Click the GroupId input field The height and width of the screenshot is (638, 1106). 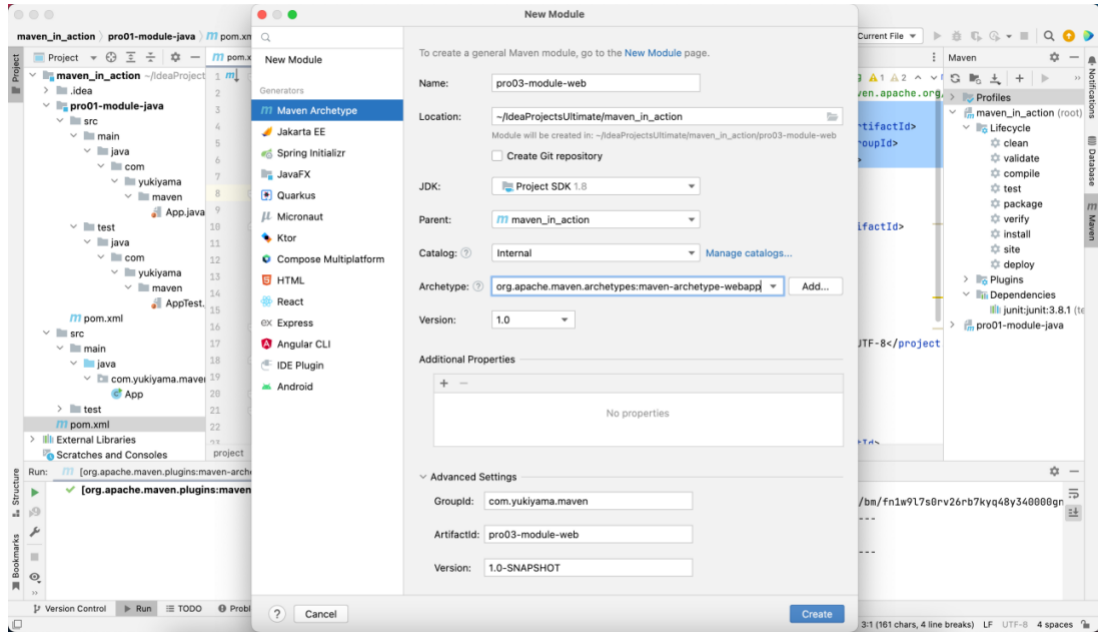(588, 501)
